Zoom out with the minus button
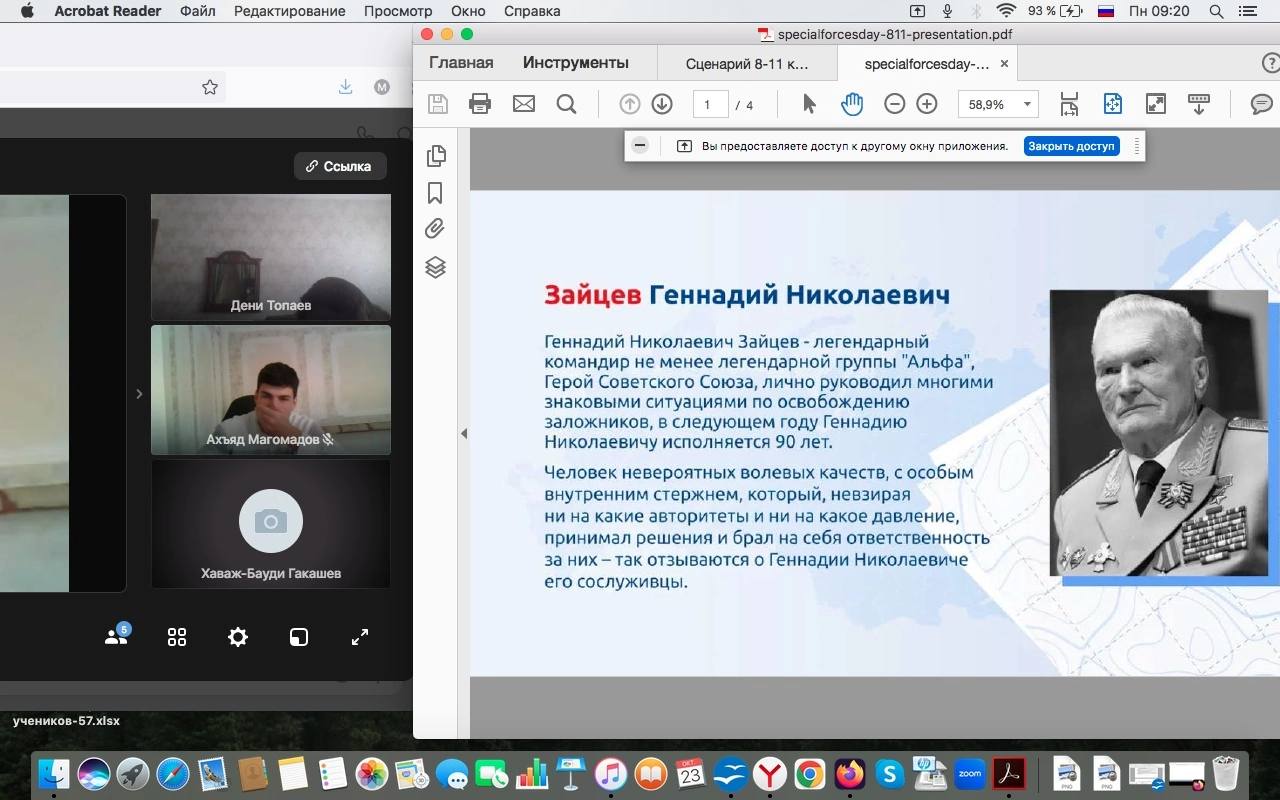 coord(895,104)
